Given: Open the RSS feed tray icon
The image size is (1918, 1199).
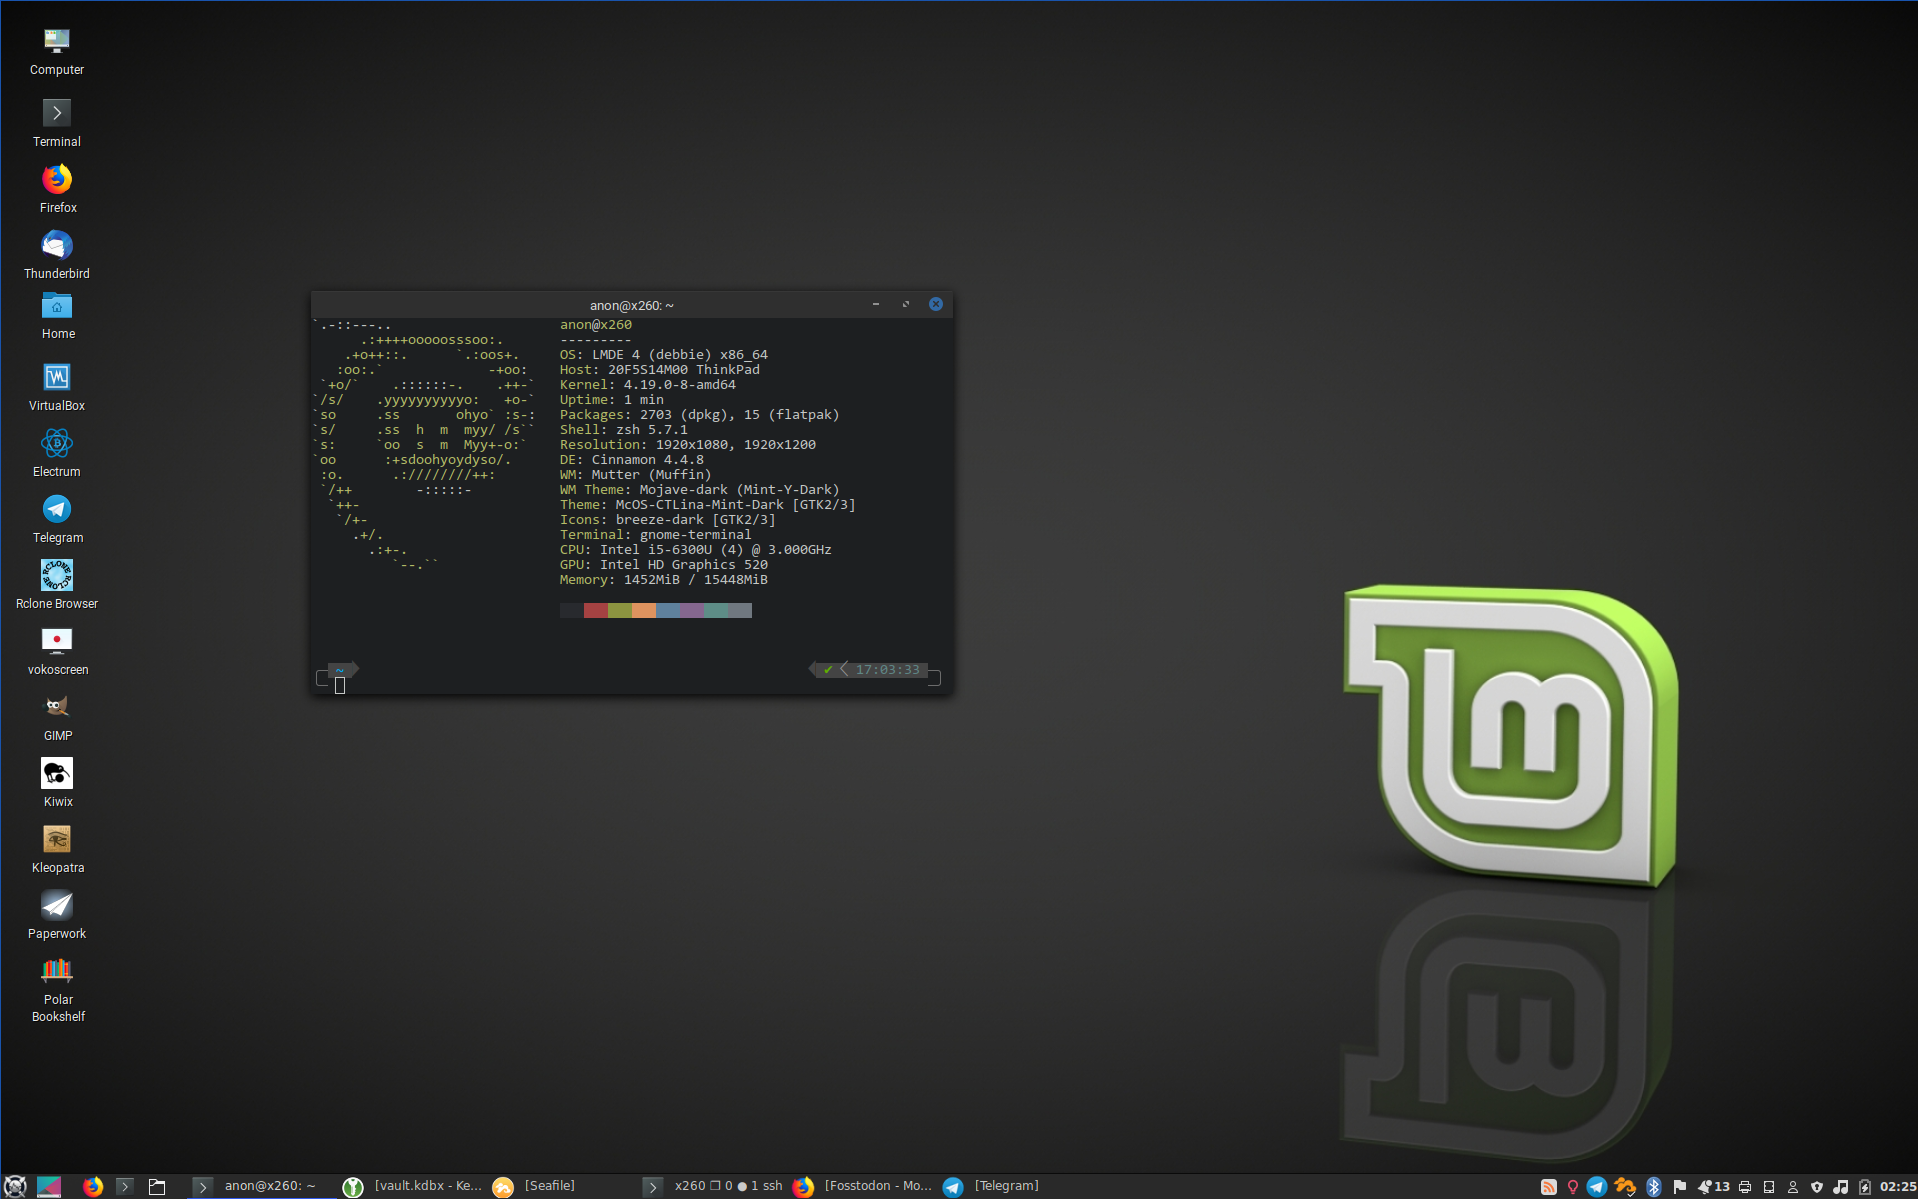Looking at the screenshot, I should (x=1548, y=1187).
